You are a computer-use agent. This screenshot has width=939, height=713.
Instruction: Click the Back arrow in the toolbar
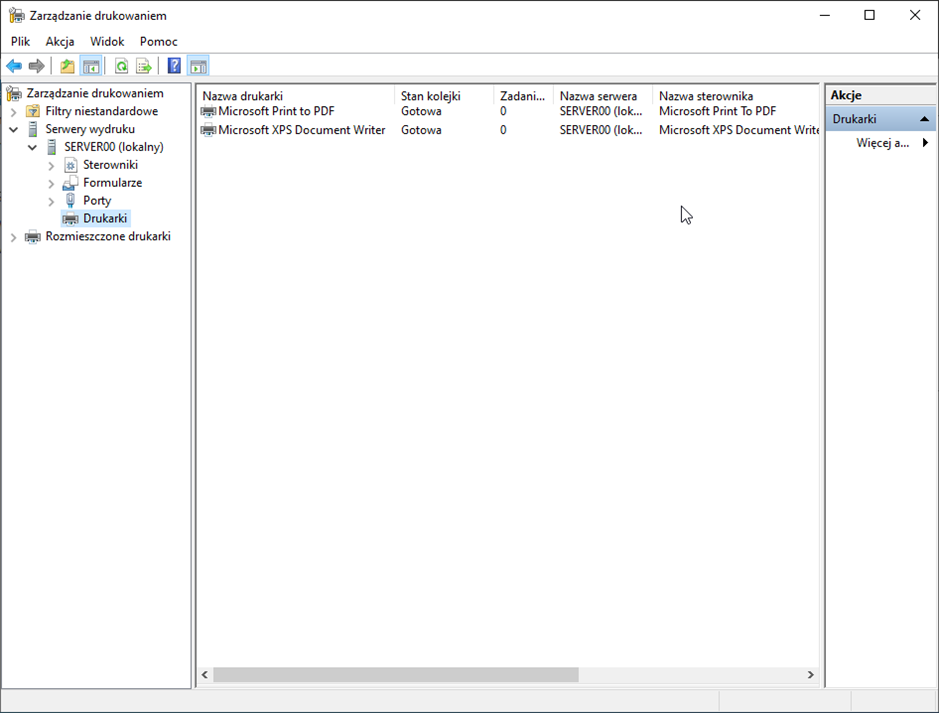point(14,66)
